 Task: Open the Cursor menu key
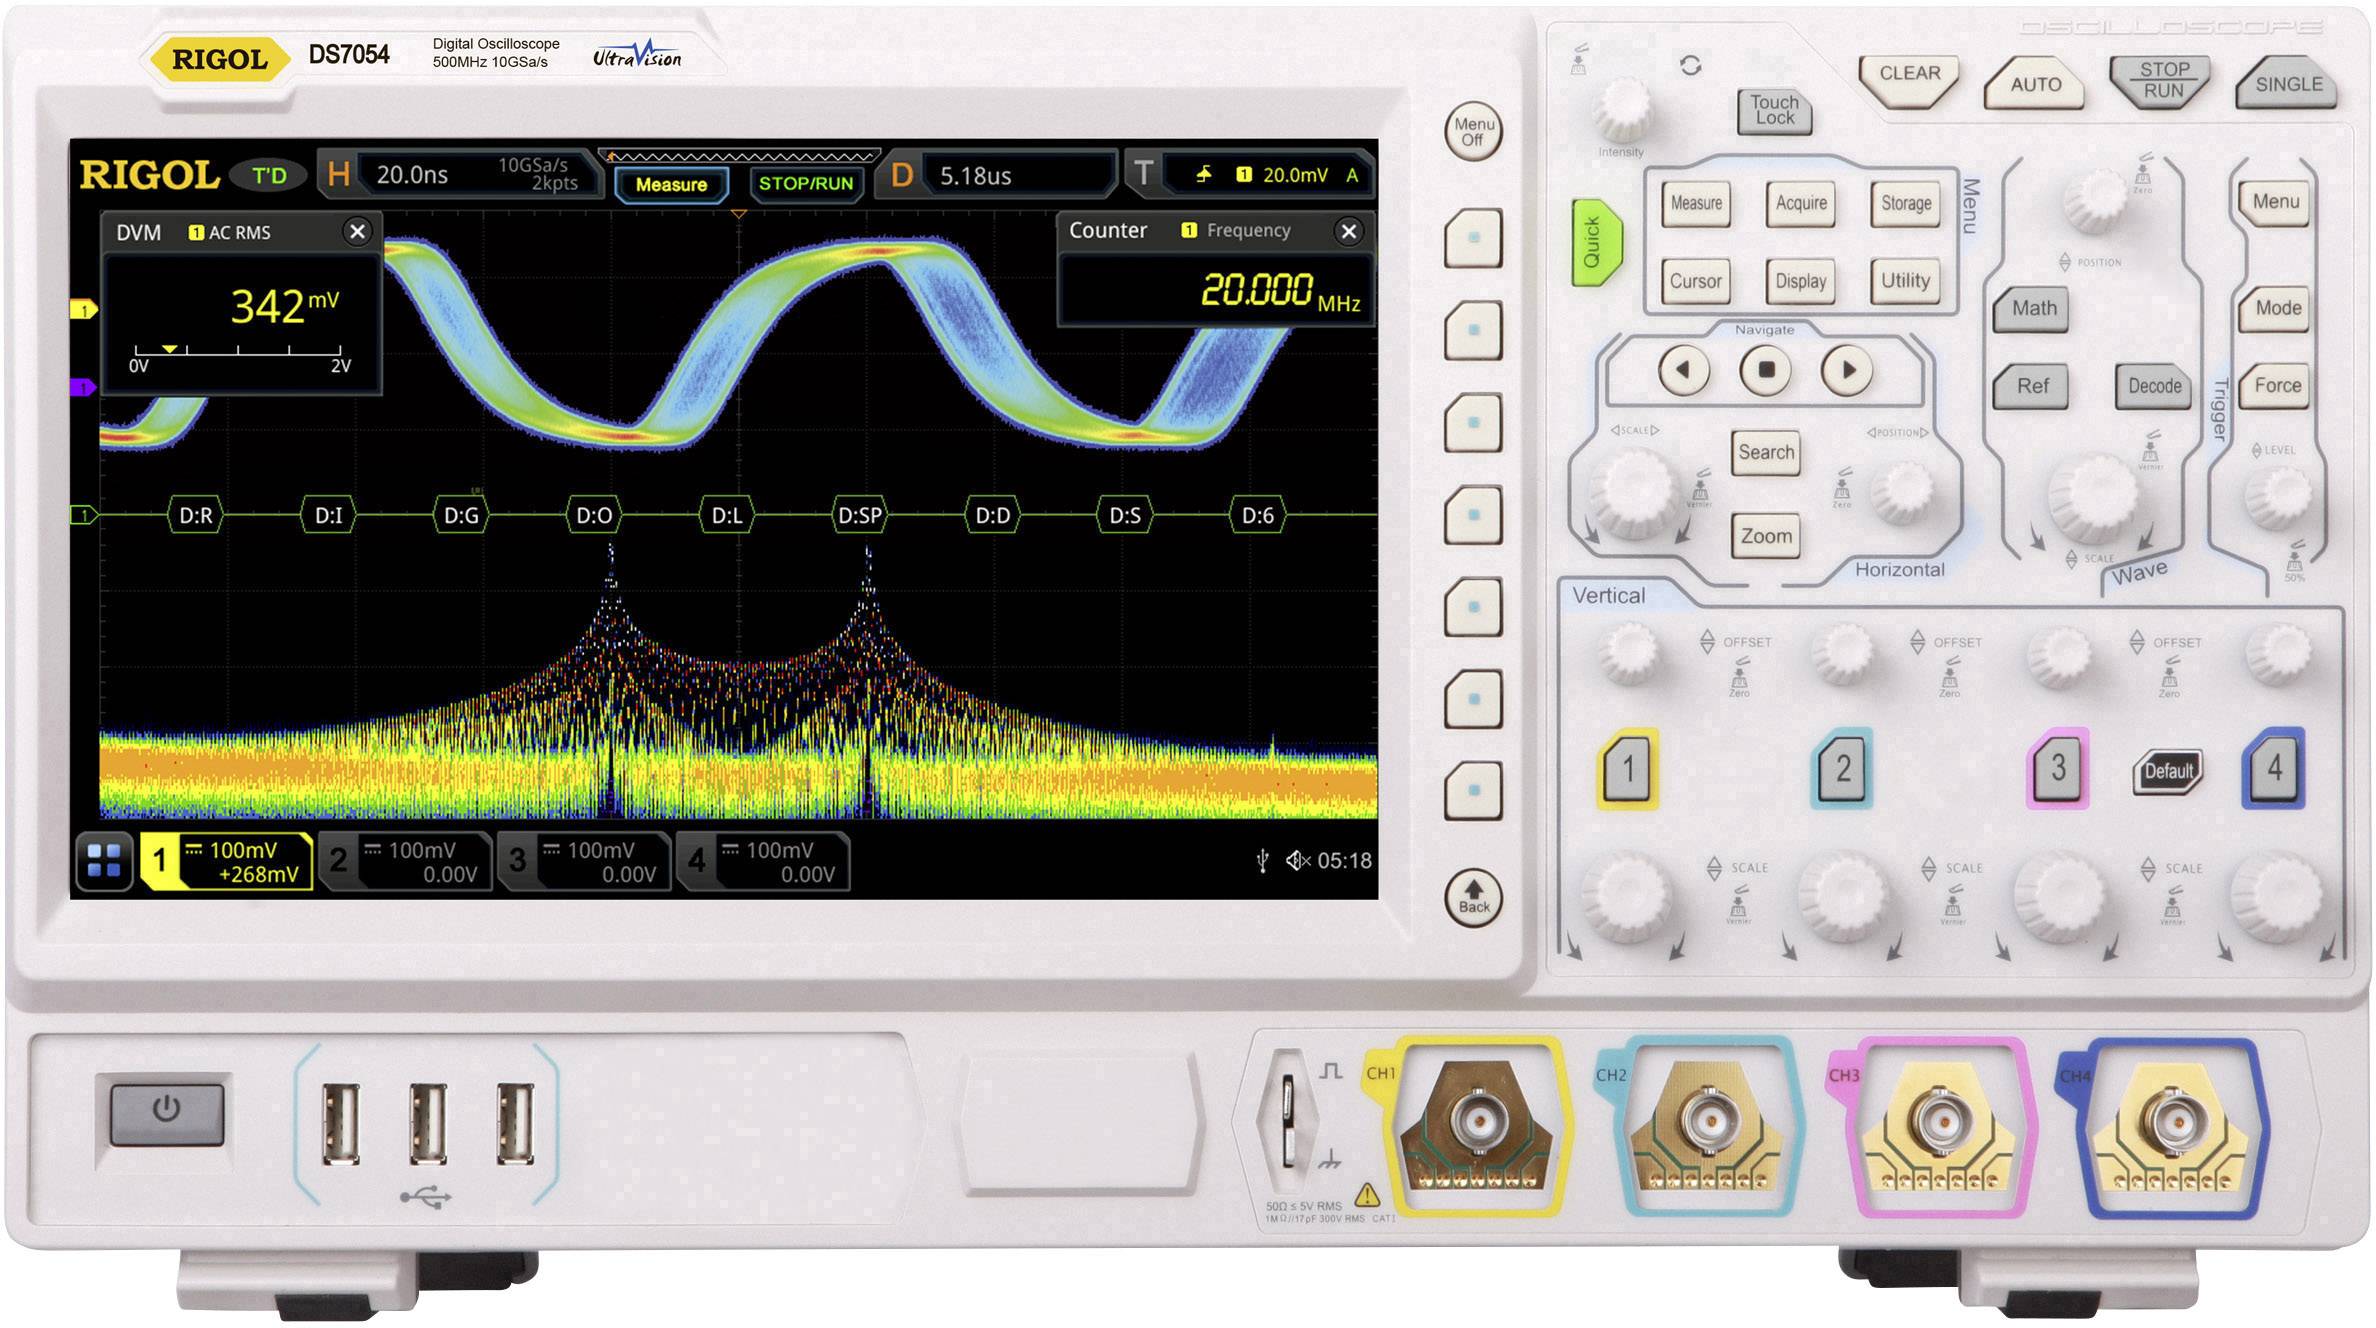(x=1696, y=281)
